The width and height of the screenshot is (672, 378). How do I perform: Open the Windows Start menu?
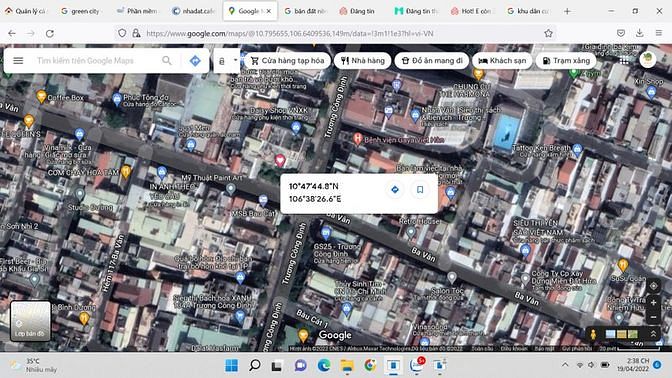click(x=231, y=366)
